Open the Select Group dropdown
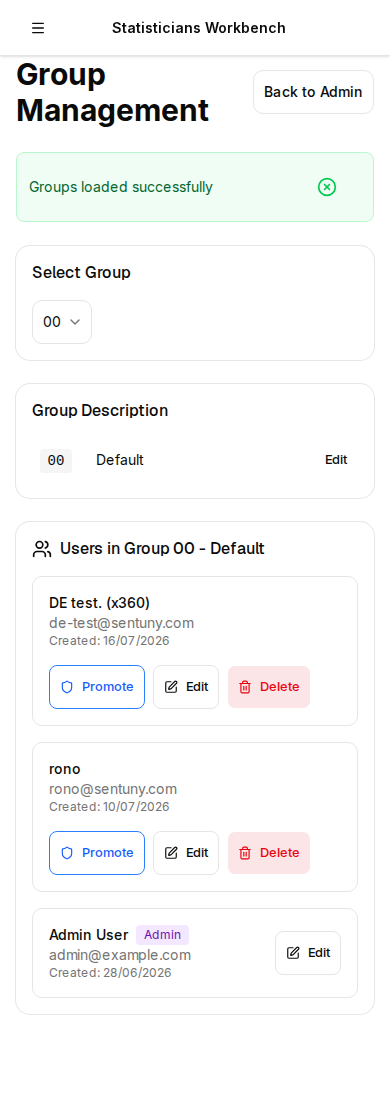This screenshot has height=1110, width=390. click(x=62, y=322)
